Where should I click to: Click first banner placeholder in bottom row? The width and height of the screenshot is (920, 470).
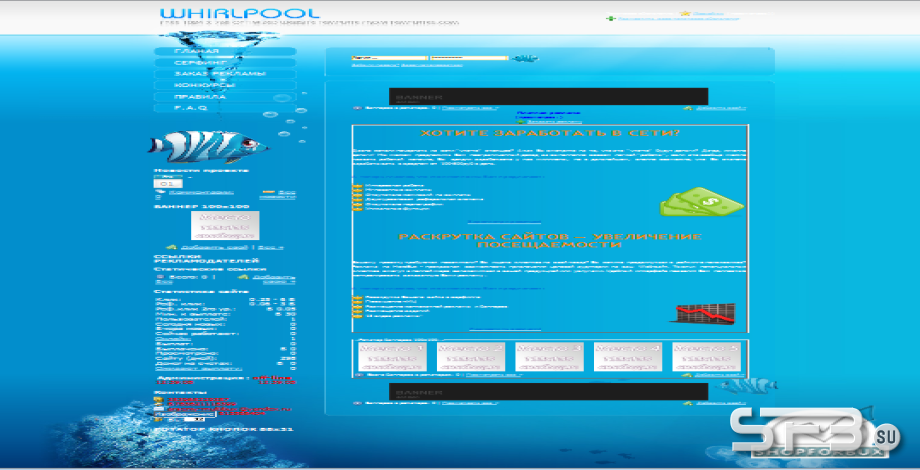392,357
